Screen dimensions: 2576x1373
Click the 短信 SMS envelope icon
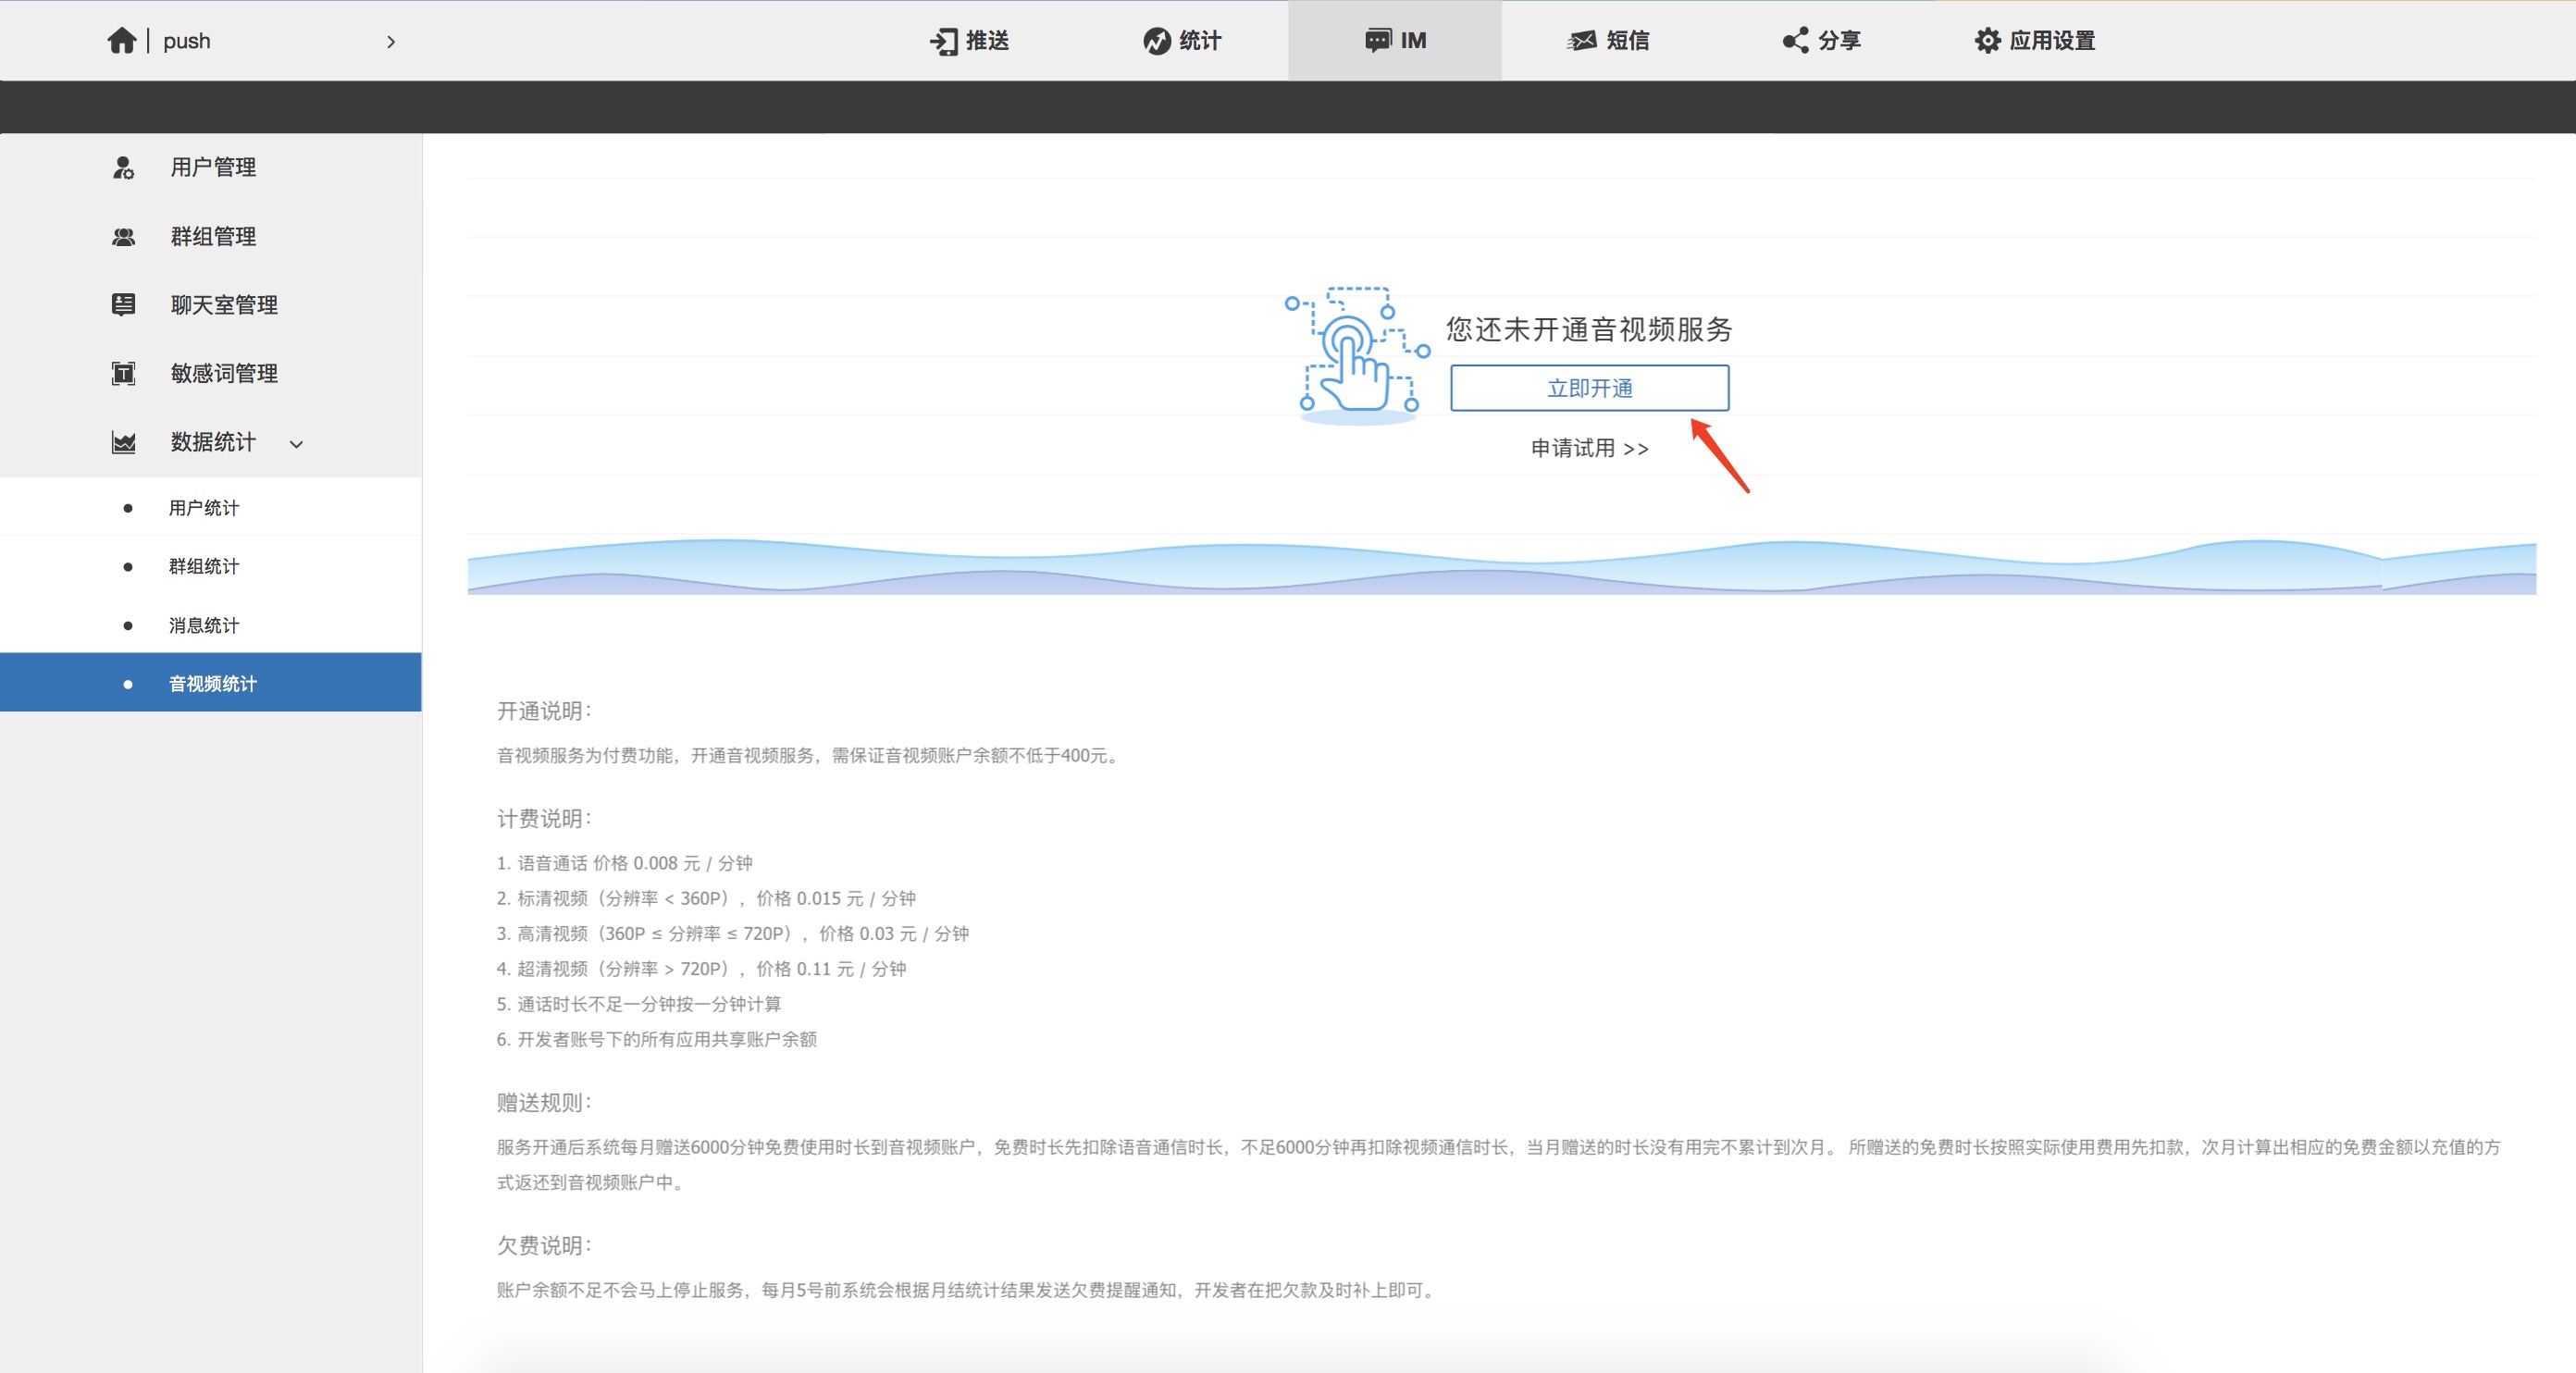click(x=1582, y=41)
